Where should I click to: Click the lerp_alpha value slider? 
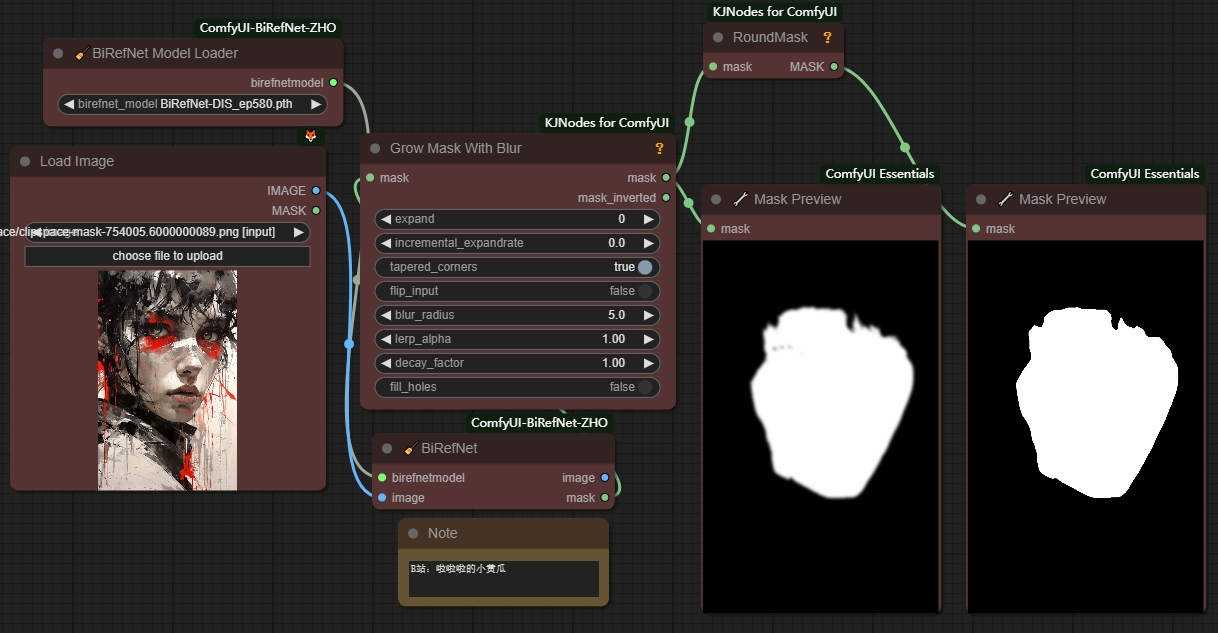tap(517, 339)
